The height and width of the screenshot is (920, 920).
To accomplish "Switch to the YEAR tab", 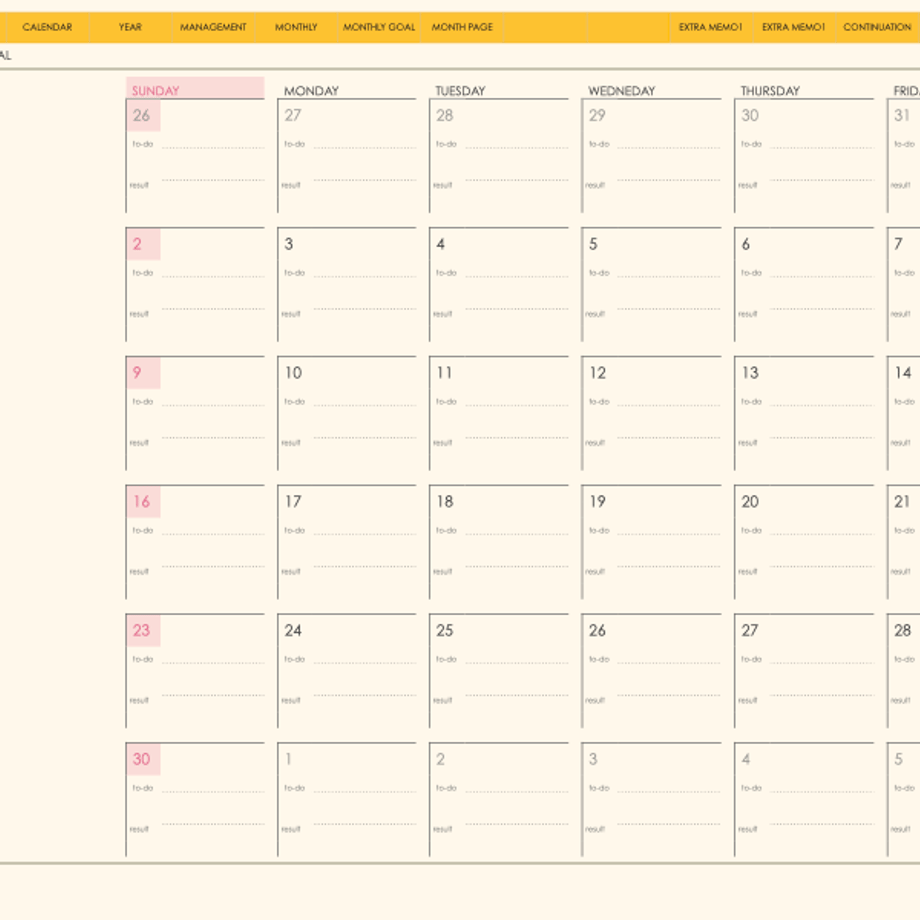I will 130,27.
